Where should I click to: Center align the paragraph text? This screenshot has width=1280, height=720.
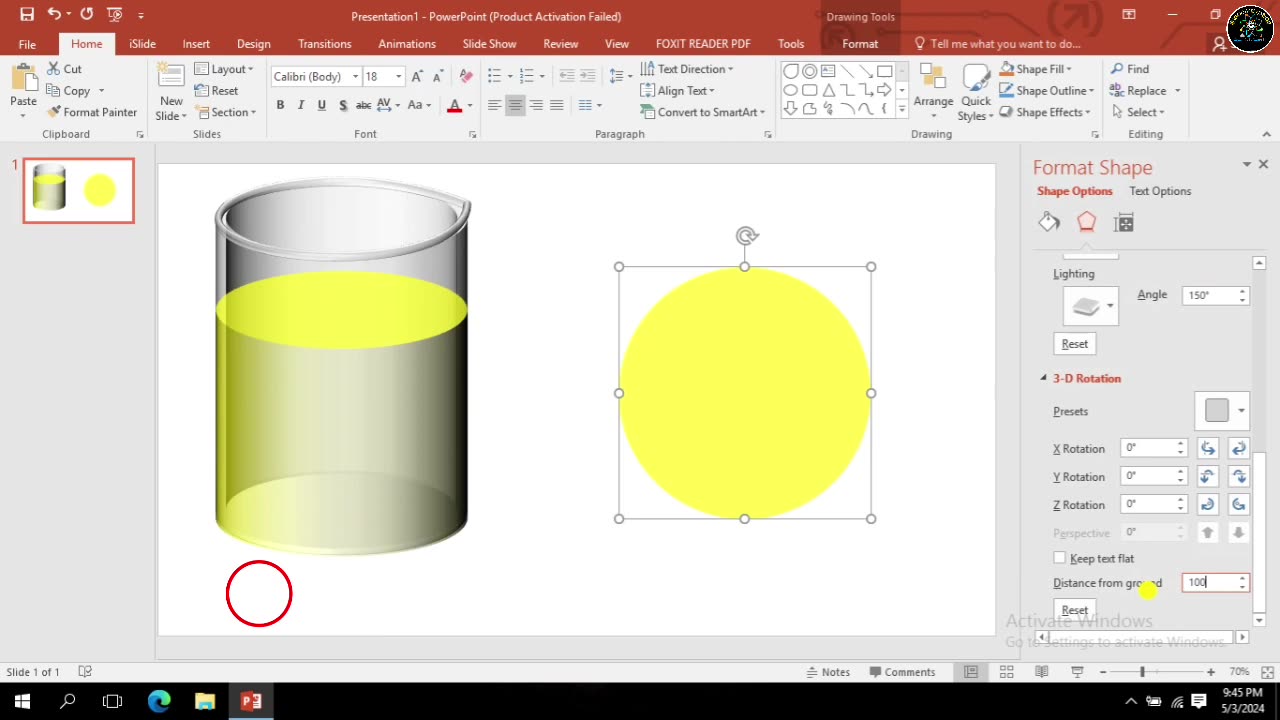515,105
